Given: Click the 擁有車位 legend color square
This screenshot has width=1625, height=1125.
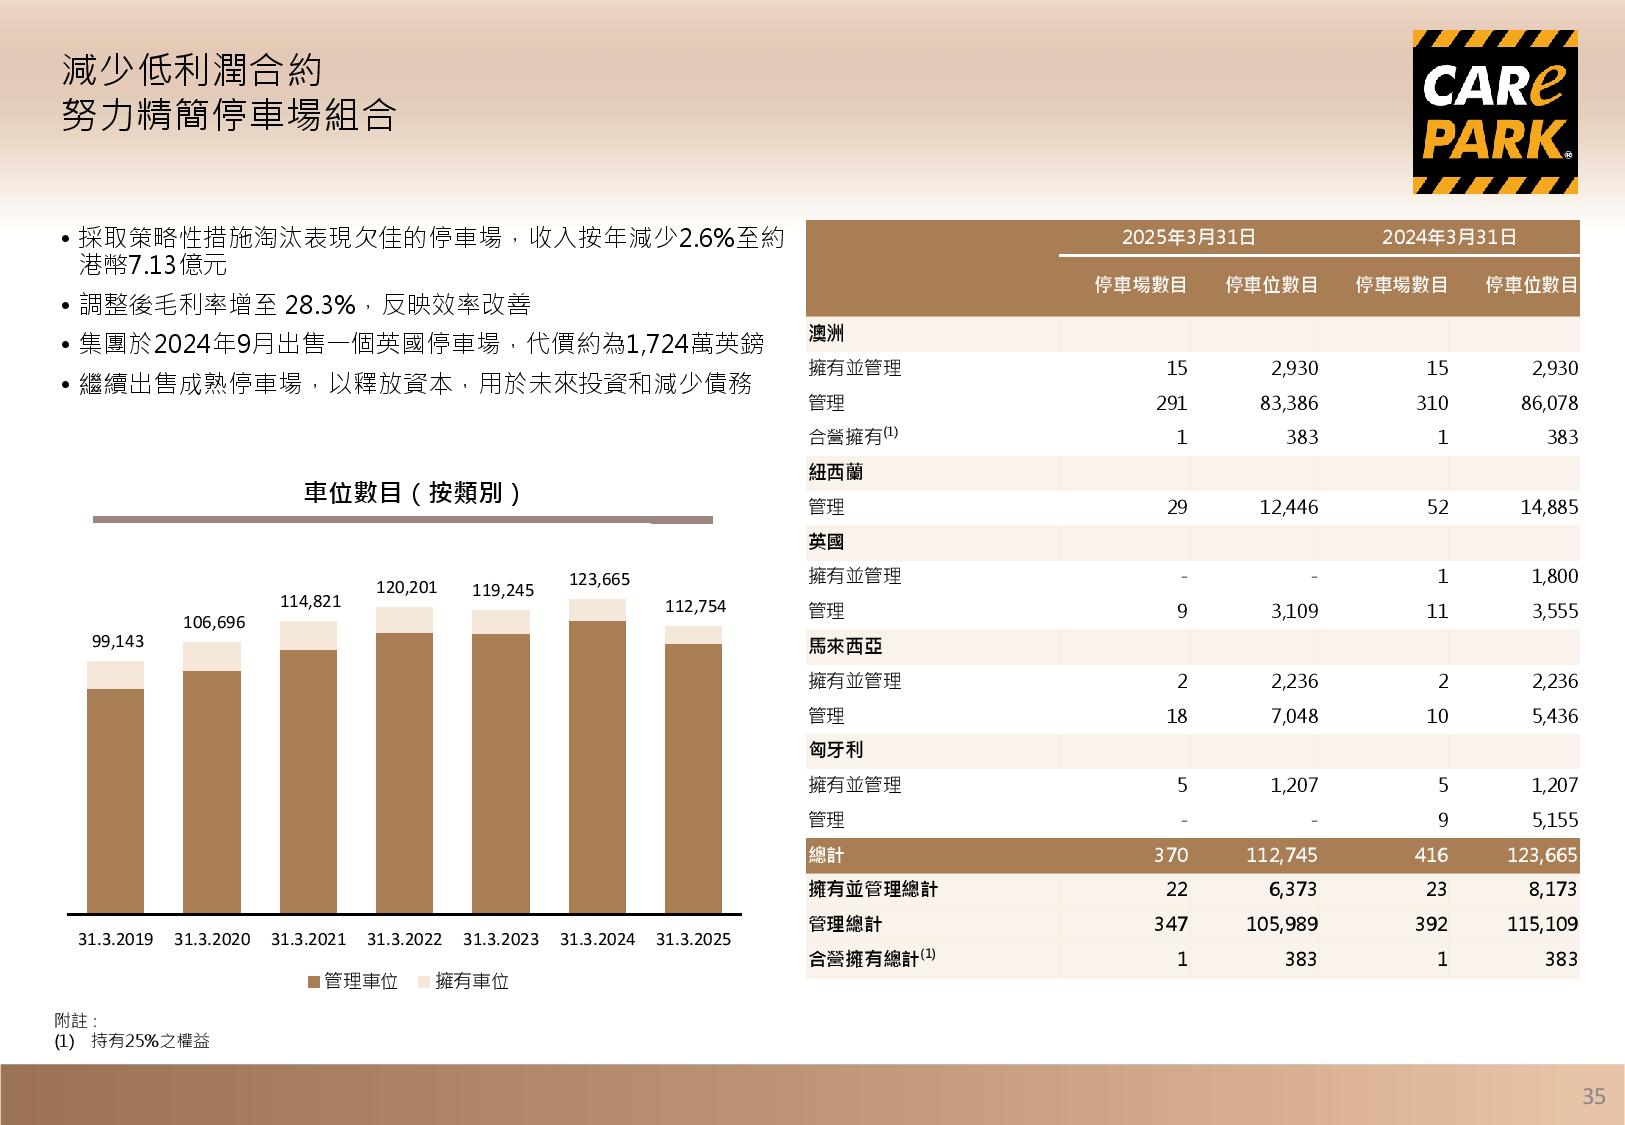Looking at the screenshot, I should click(x=424, y=982).
